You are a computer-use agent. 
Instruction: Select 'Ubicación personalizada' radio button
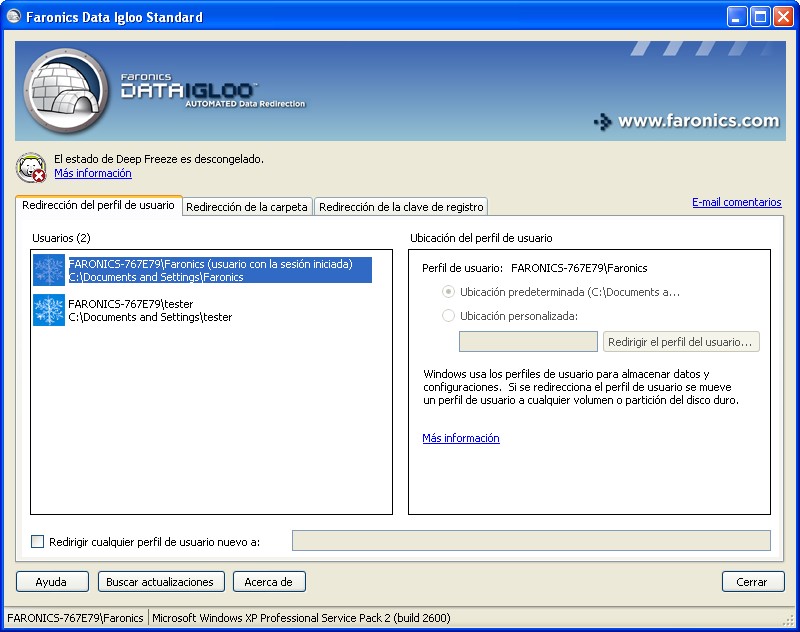(448, 316)
